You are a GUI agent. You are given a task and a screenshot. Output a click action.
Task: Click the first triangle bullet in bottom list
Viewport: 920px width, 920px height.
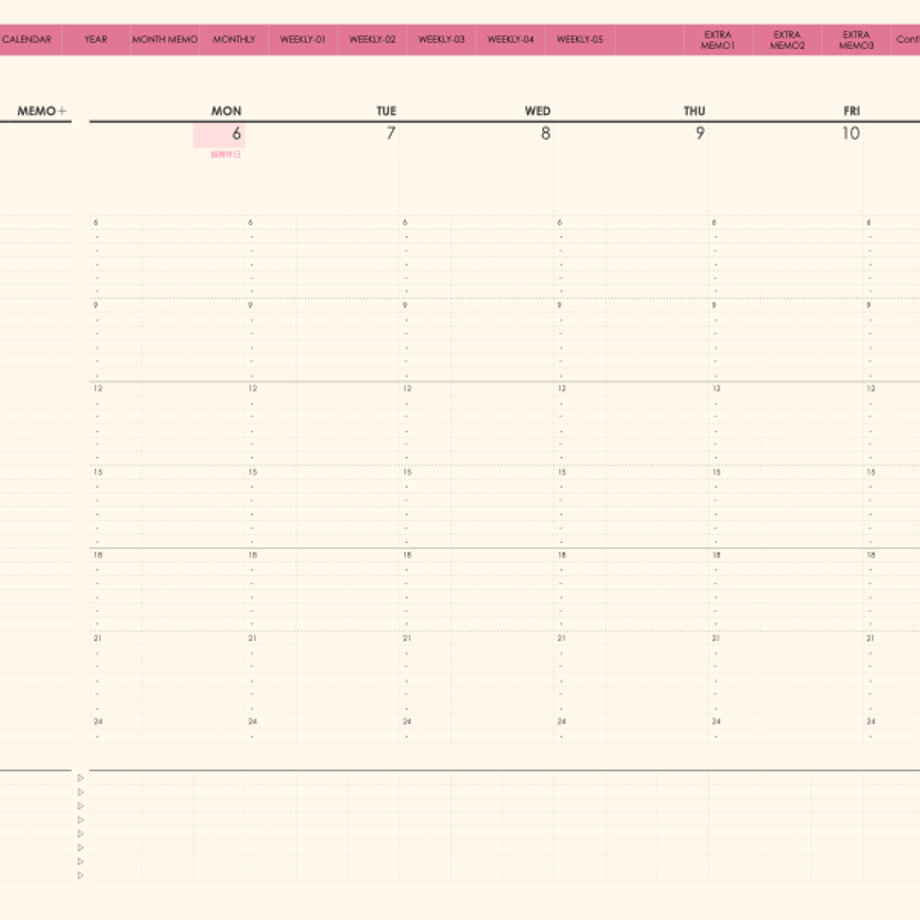pyautogui.click(x=81, y=778)
